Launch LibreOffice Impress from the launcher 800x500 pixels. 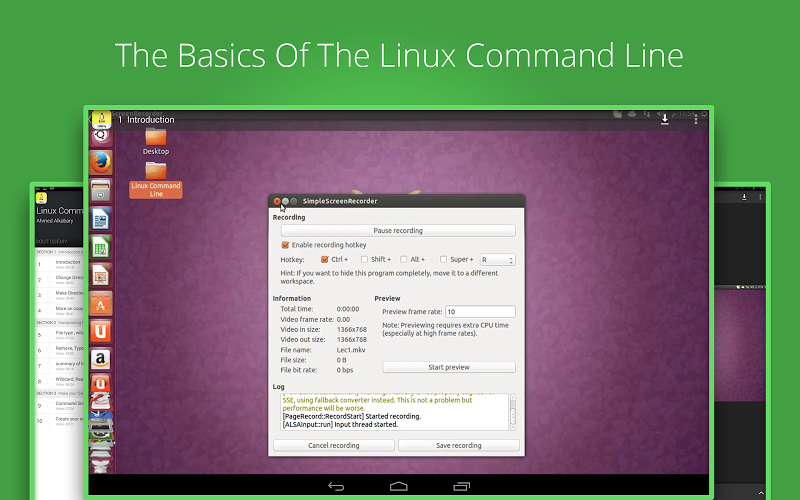pyautogui.click(x=101, y=276)
